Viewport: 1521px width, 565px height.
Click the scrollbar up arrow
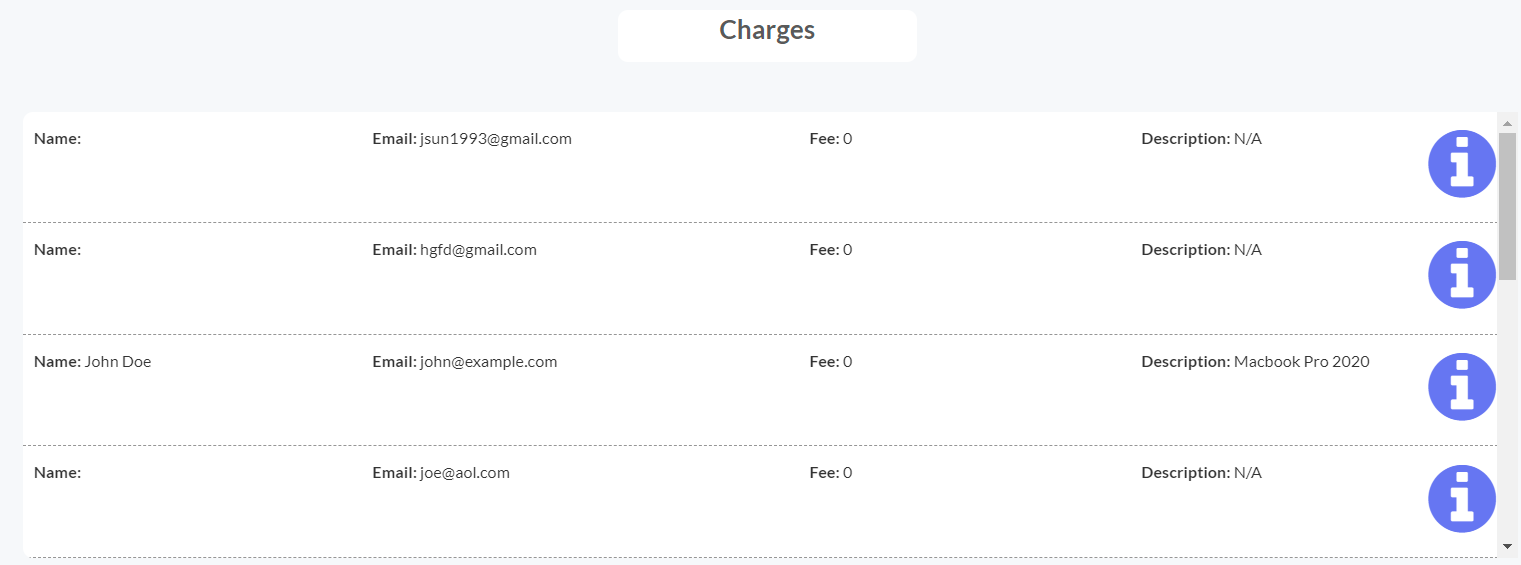point(1507,122)
